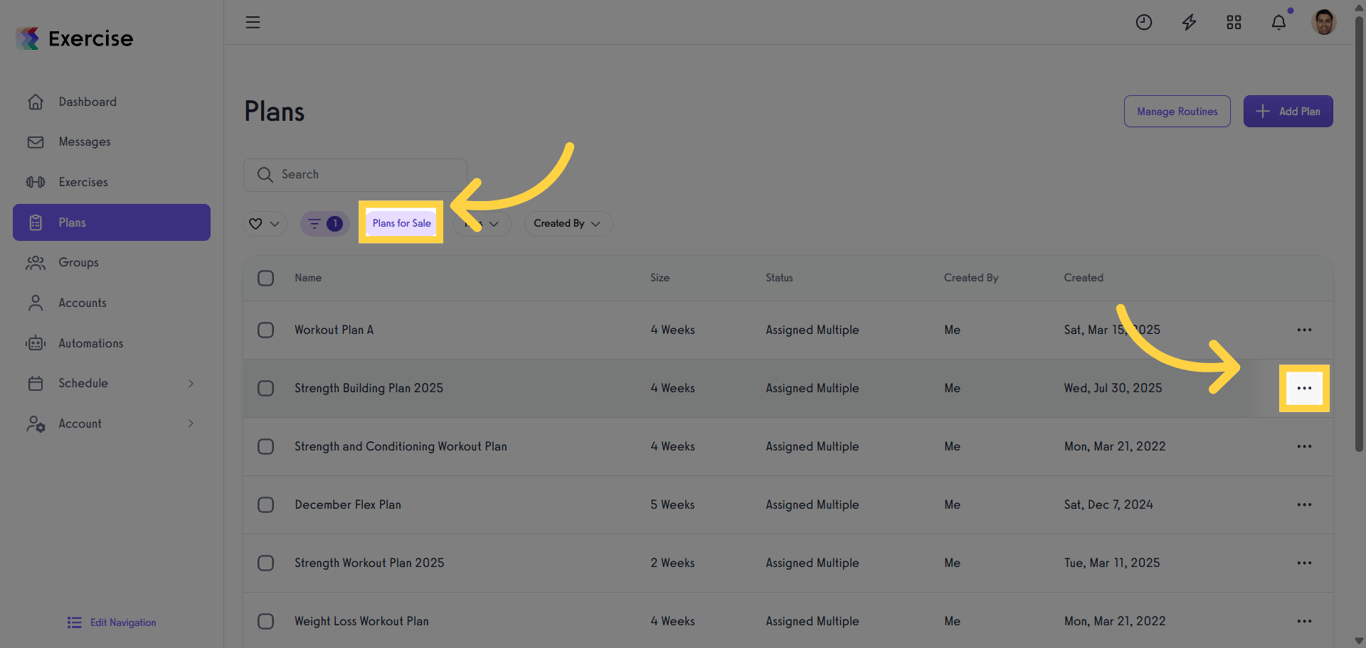The image size is (1366, 648).
Task: Sort by the Created By column header
Action: 971,278
